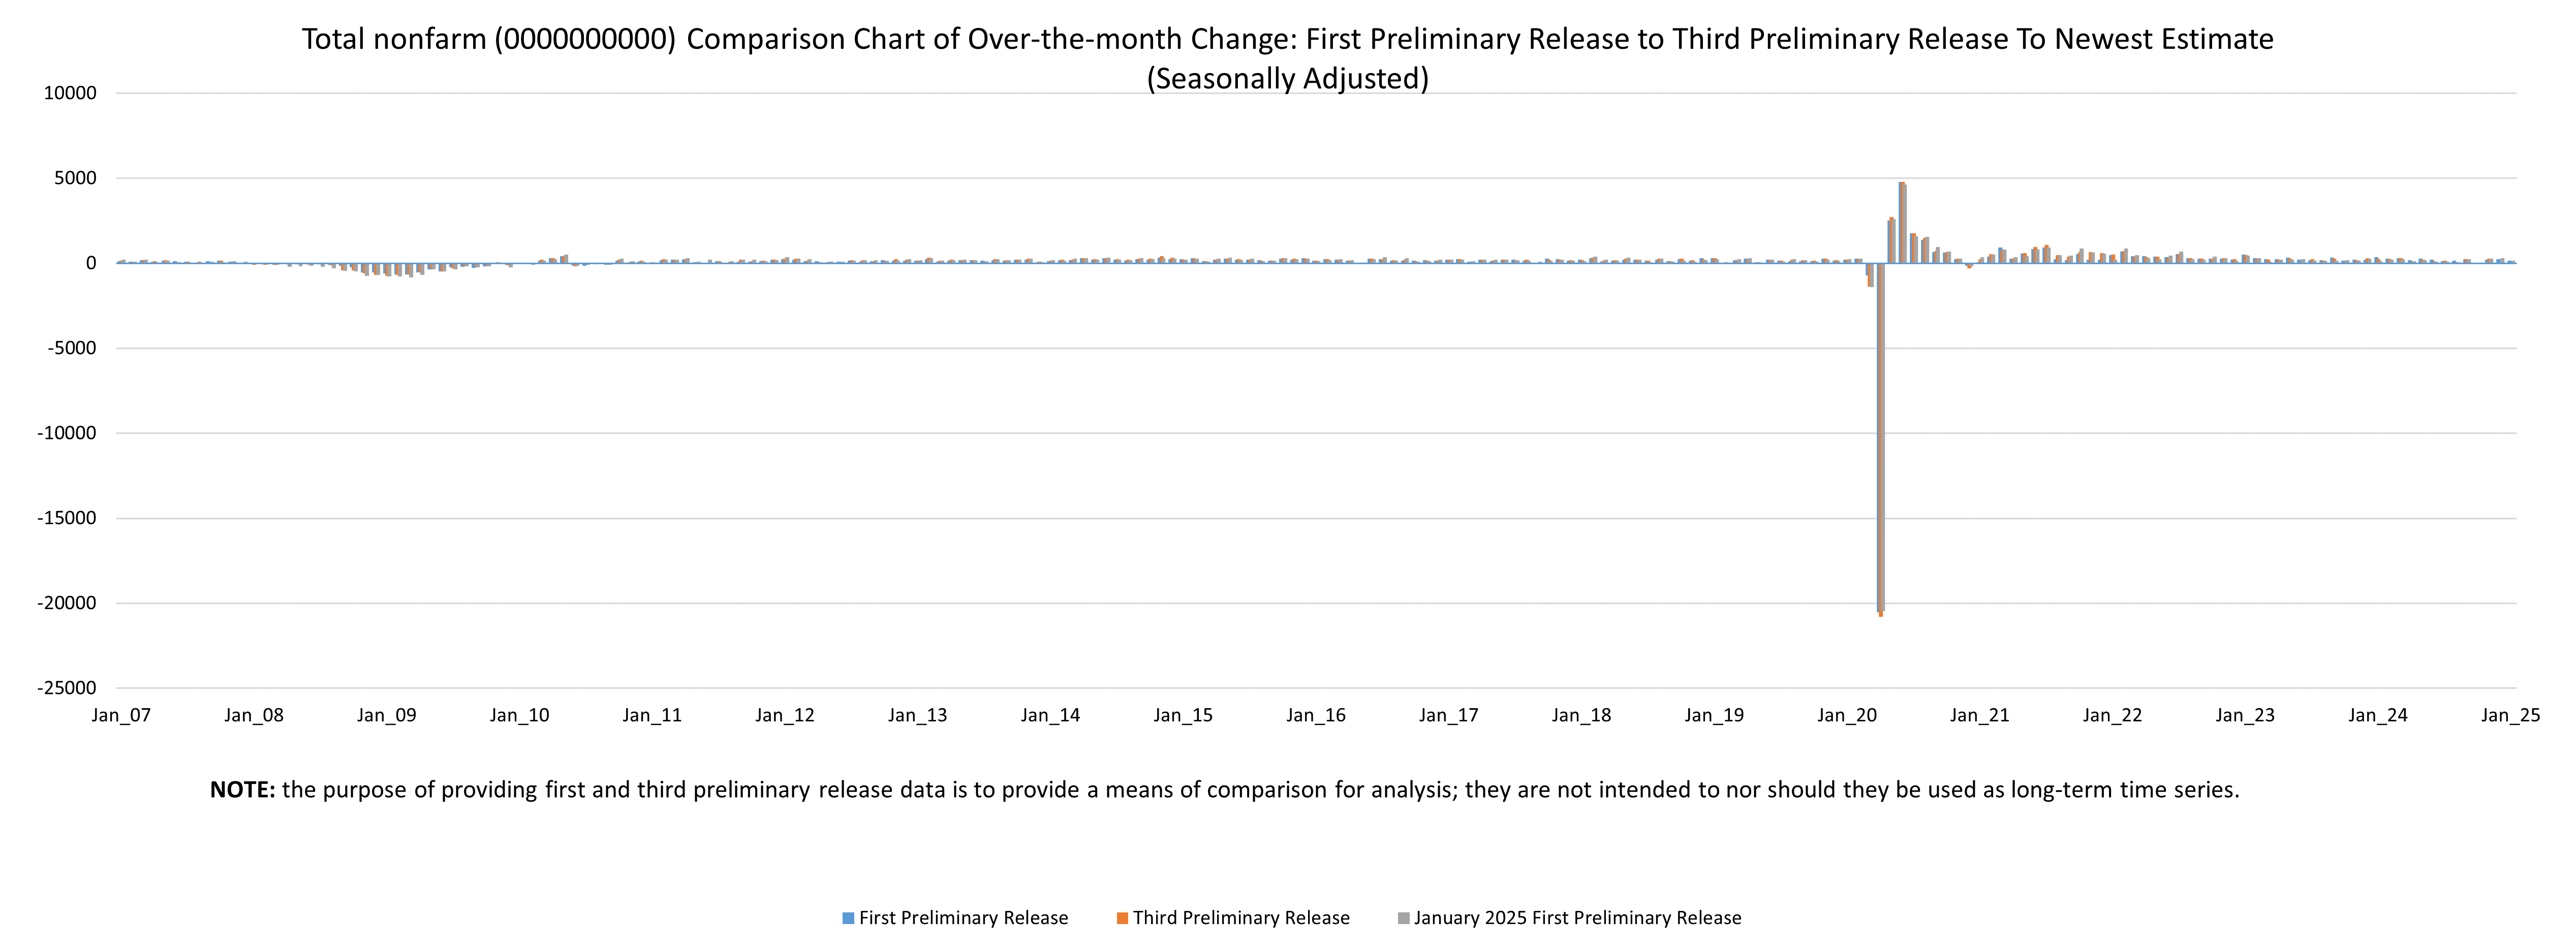Select the January 2025 First Preliminary Release label
Image resolution: width=2576 pixels, height=952 pixels.
tap(1577, 918)
